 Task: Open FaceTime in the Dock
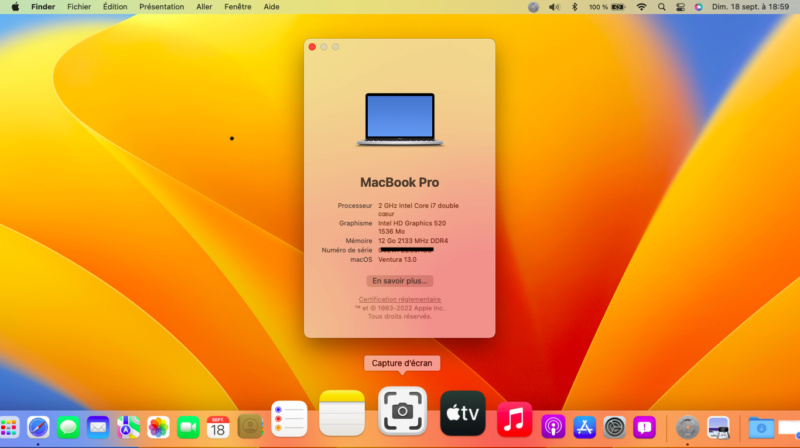tap(188, 427)
